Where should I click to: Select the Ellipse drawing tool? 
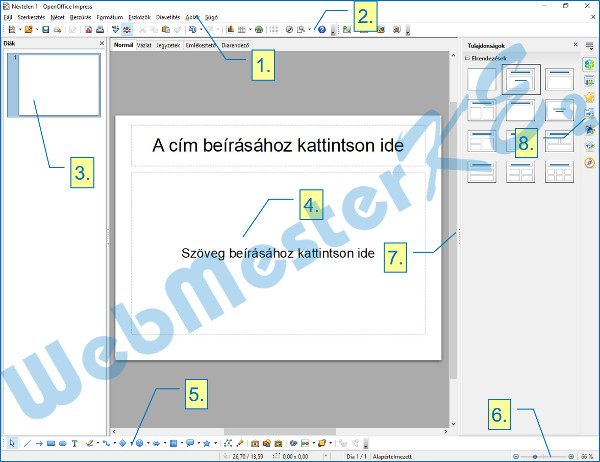click(x=63, y=443)
